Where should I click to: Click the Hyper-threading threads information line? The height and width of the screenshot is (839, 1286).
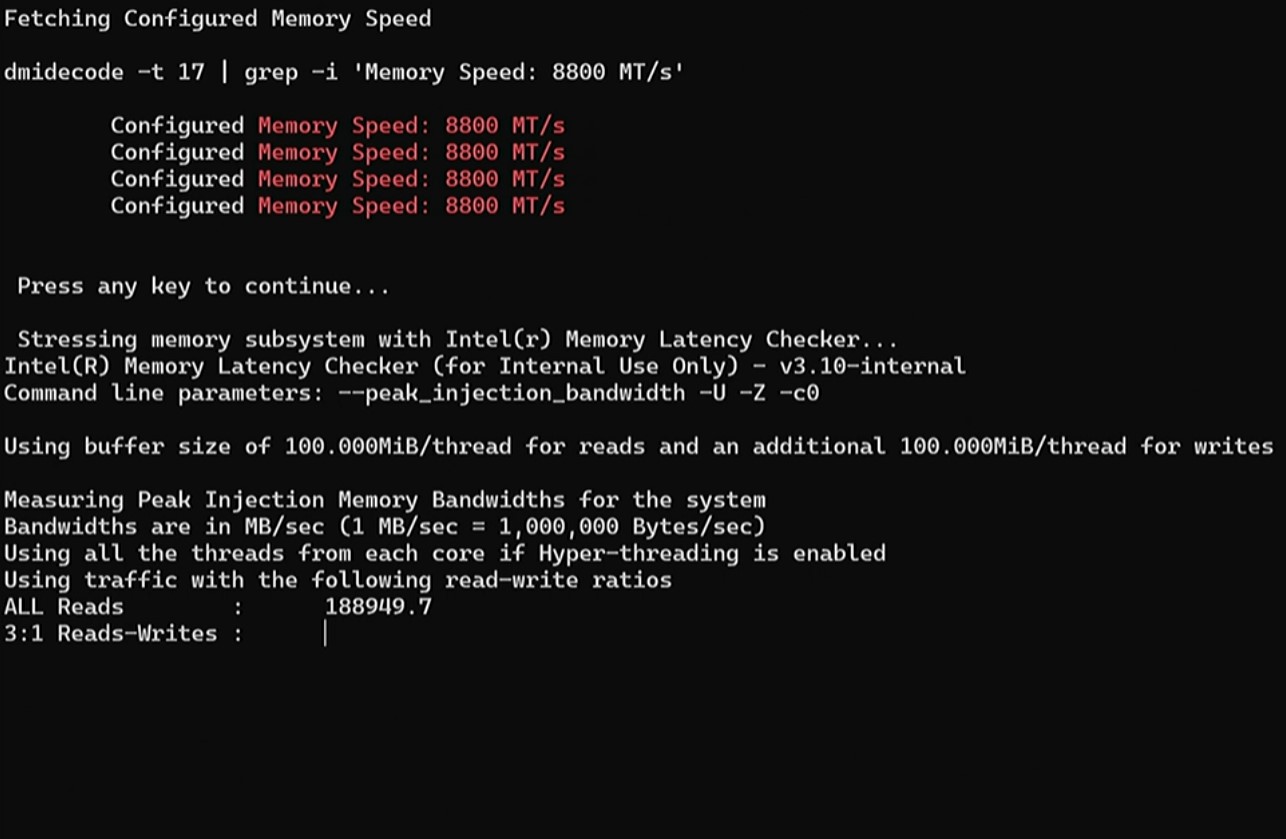[444, 554]
